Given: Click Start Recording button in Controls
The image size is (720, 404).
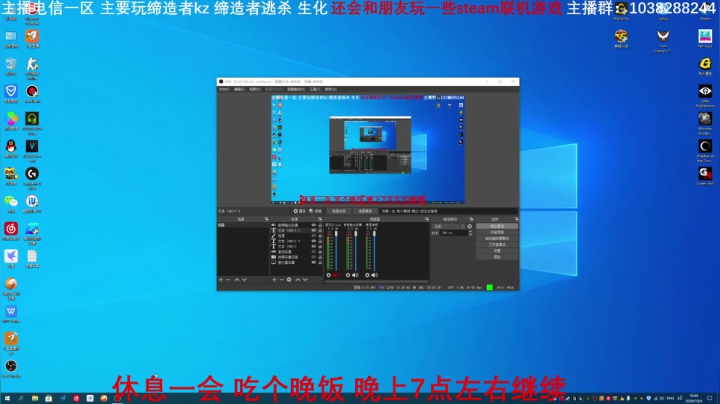Looking at the screenshot, I should pos(497,232).
